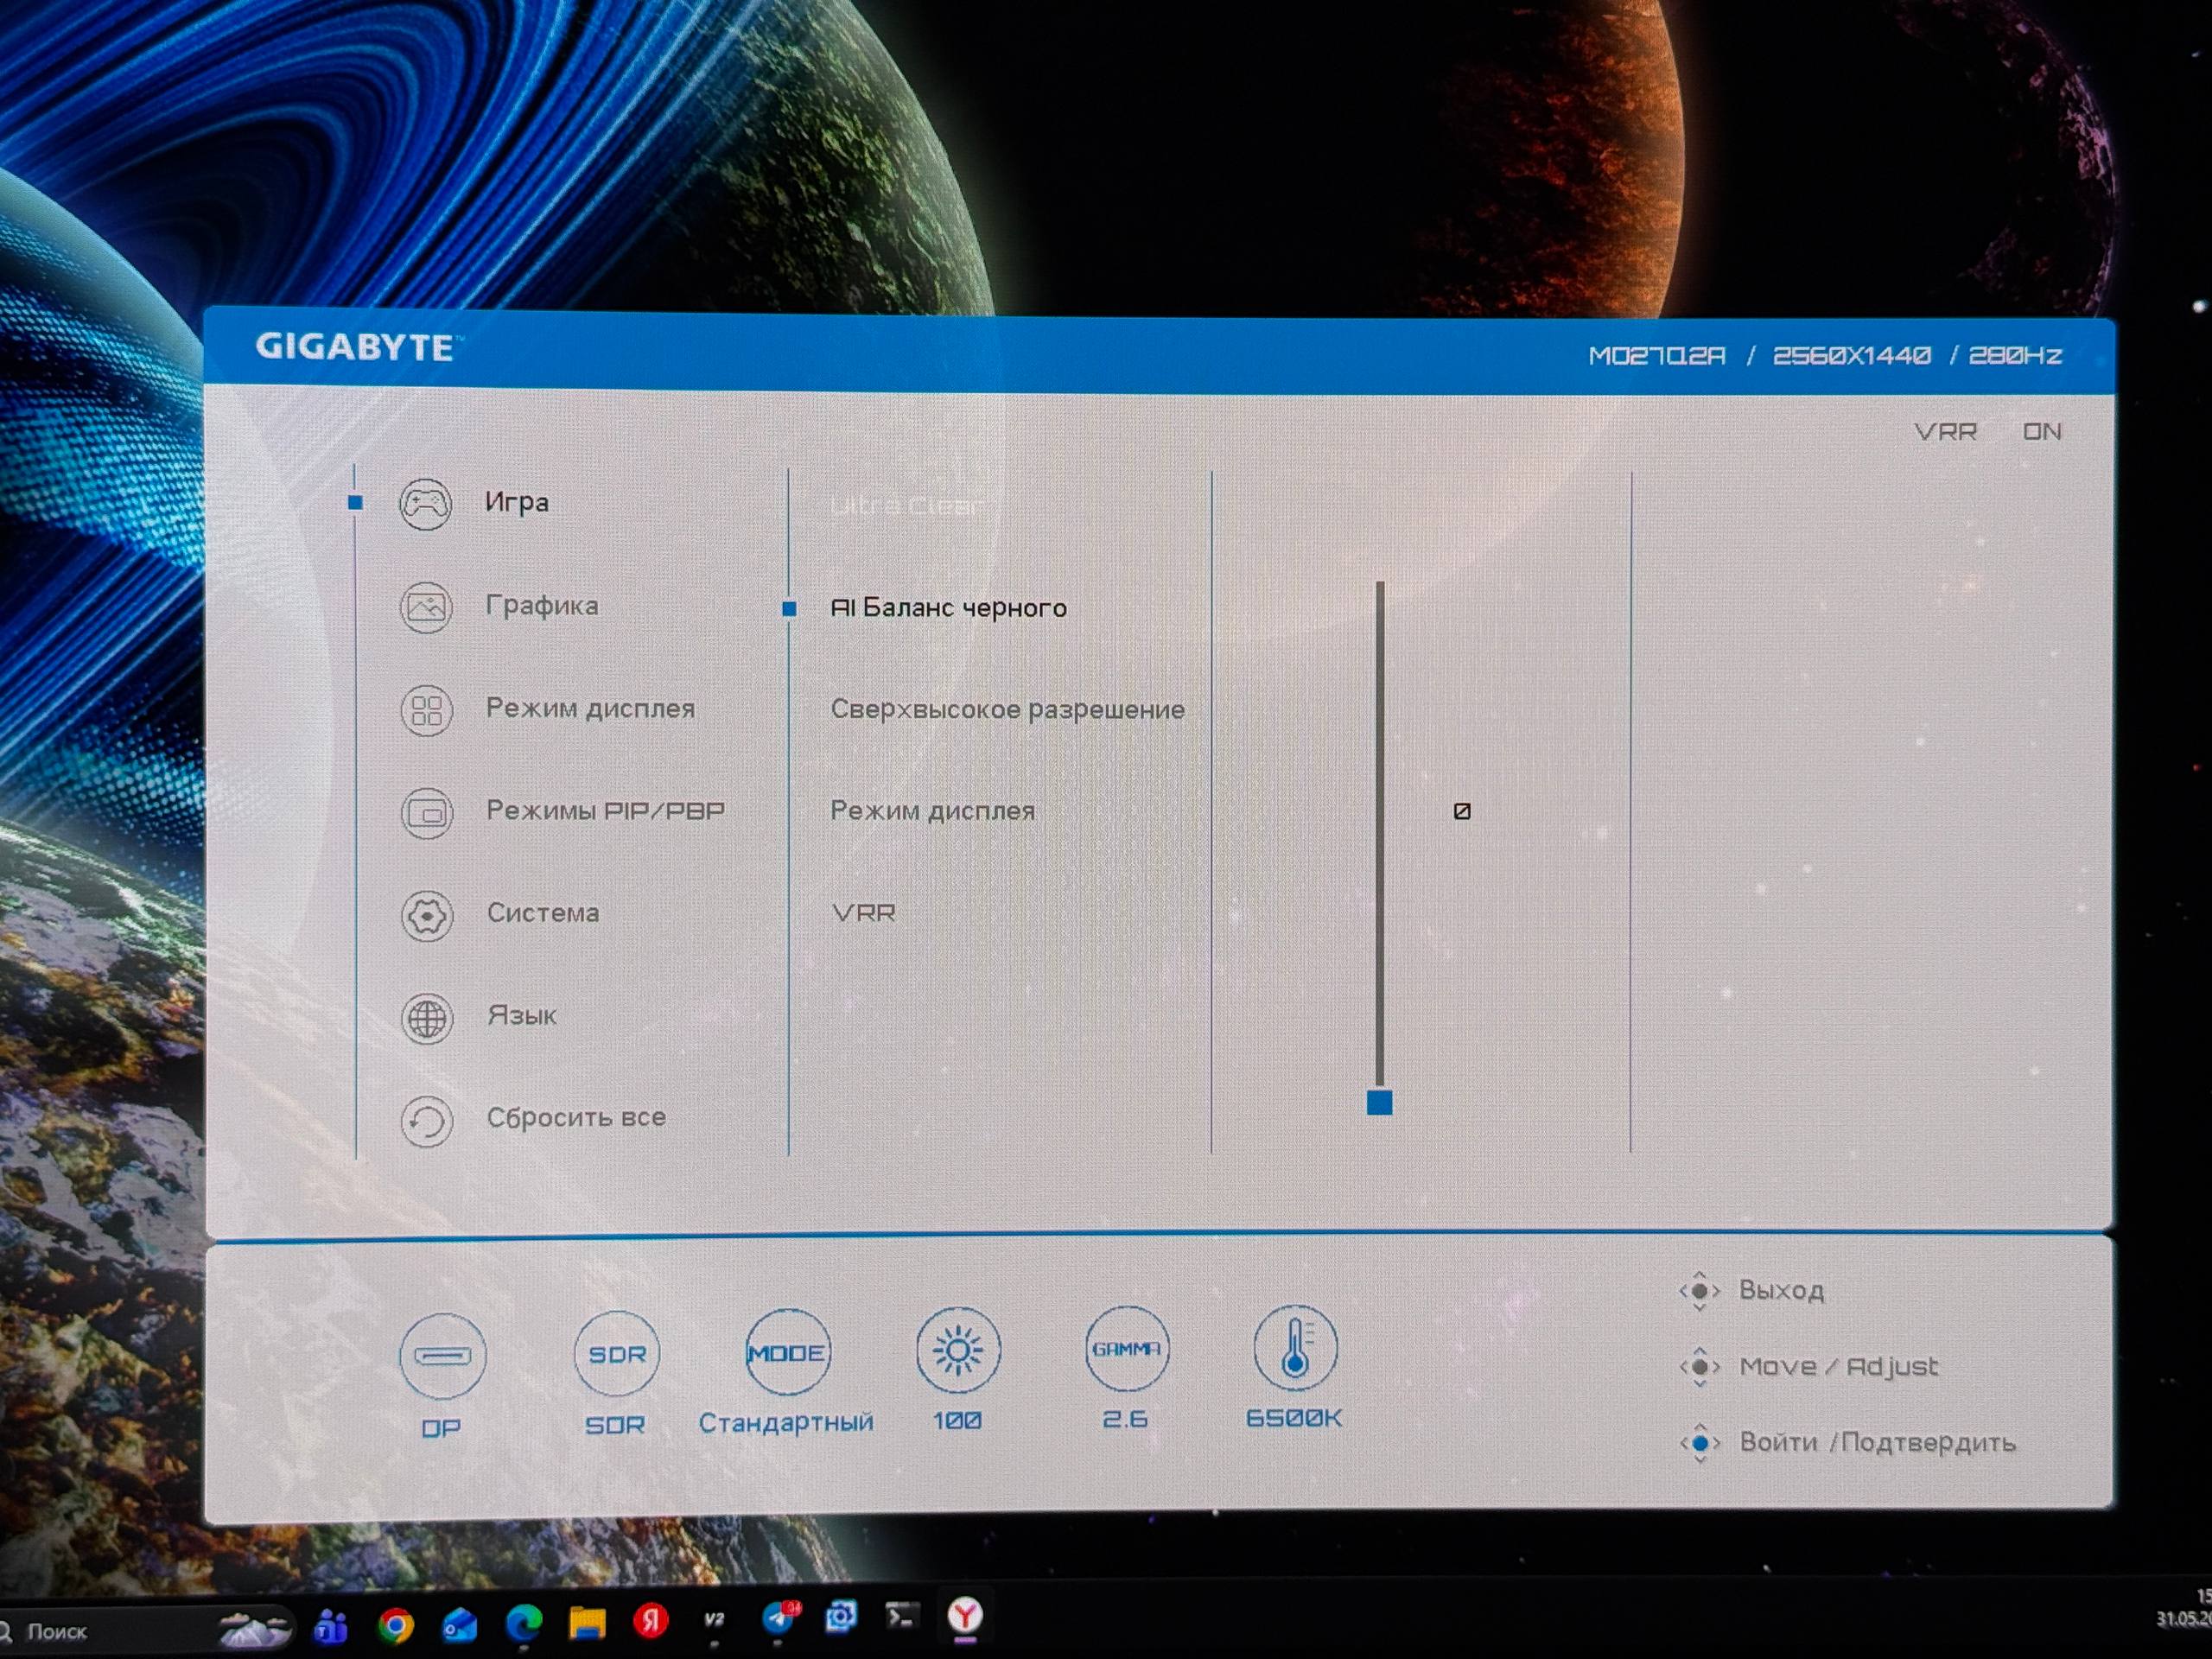
Task: Click the joystick icon next to Выход
Action: (x=1699, y=1291)
